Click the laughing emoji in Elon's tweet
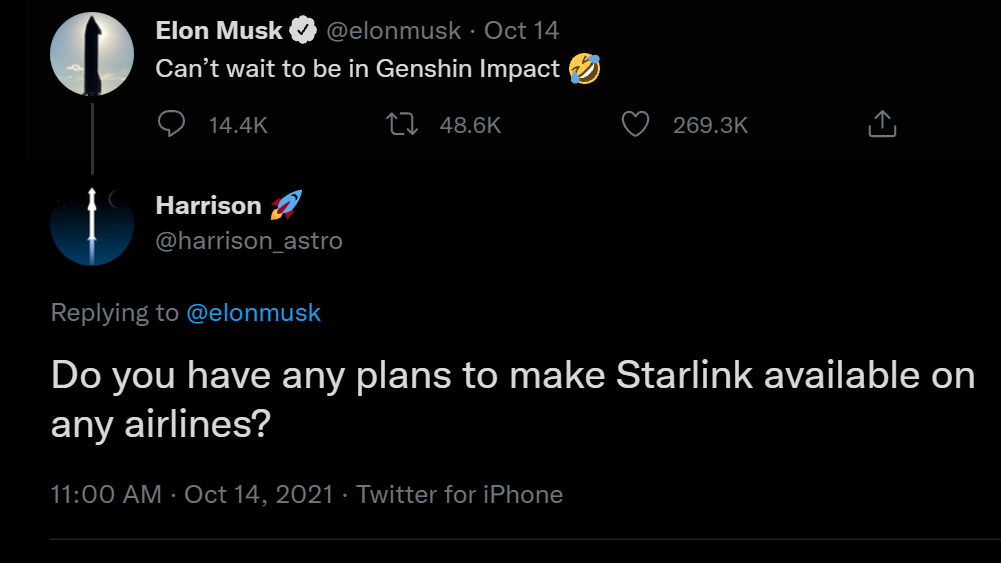Viewport: 1001px width, 563px height. 584,70
